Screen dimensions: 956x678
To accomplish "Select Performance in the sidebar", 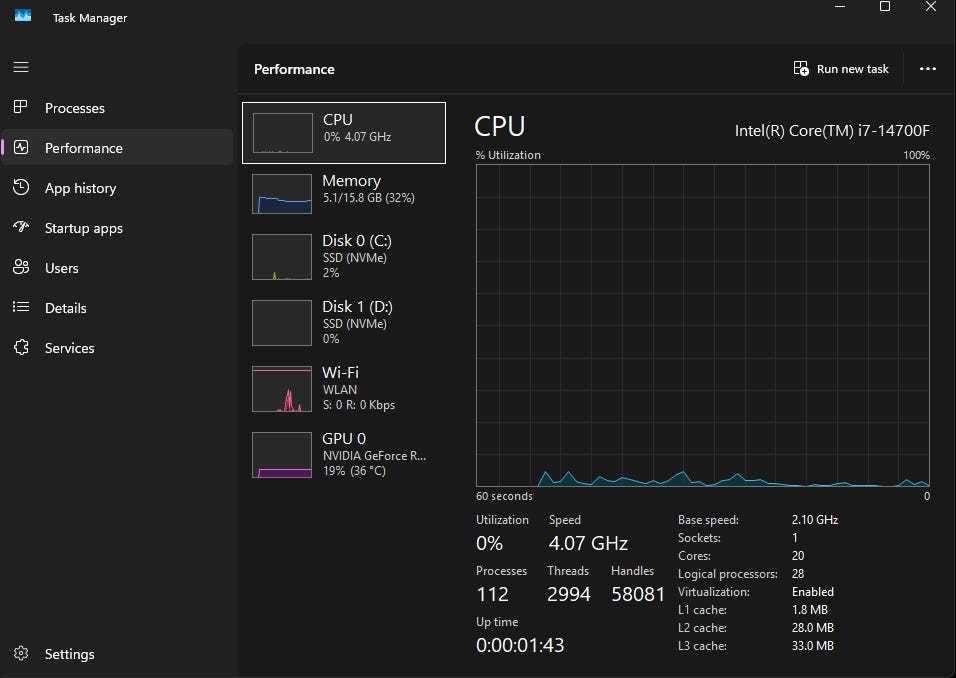I will coord(117,148).
